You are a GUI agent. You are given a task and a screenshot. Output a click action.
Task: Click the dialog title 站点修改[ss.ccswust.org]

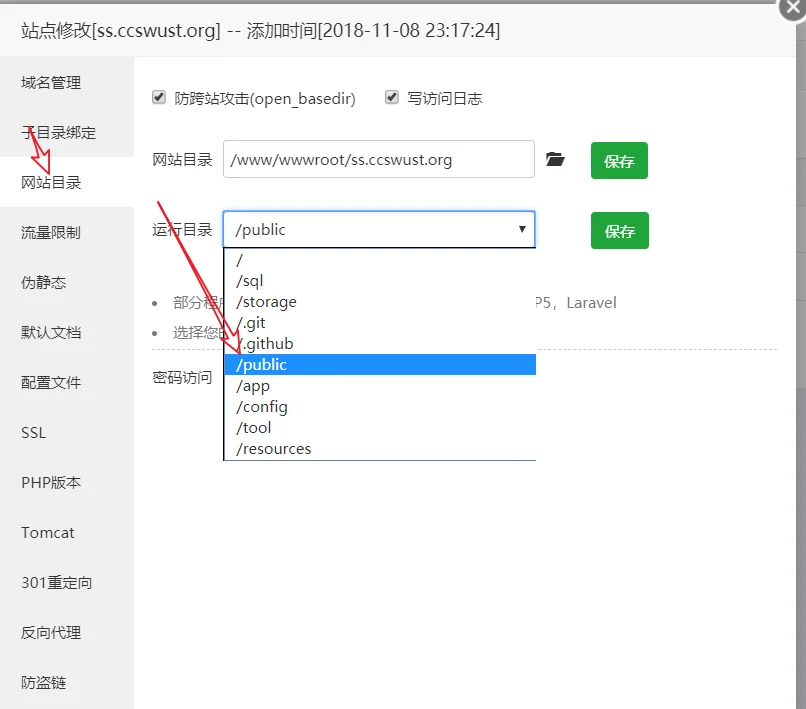[x=120, y=30]
